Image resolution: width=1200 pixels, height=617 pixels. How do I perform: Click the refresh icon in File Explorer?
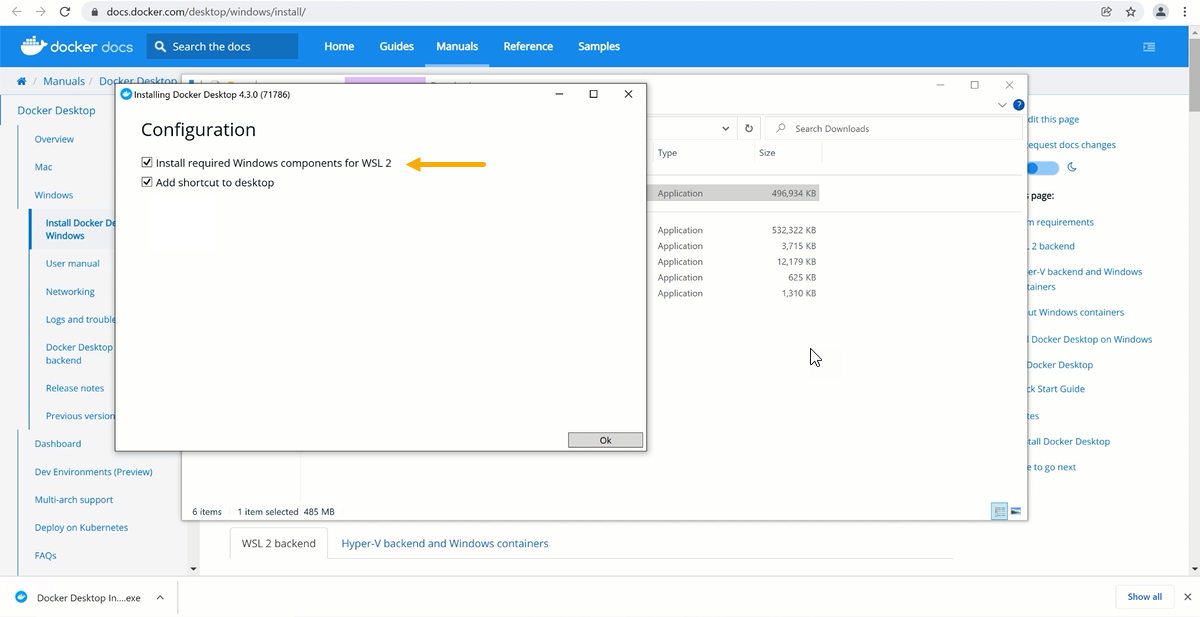pos(748,129)
